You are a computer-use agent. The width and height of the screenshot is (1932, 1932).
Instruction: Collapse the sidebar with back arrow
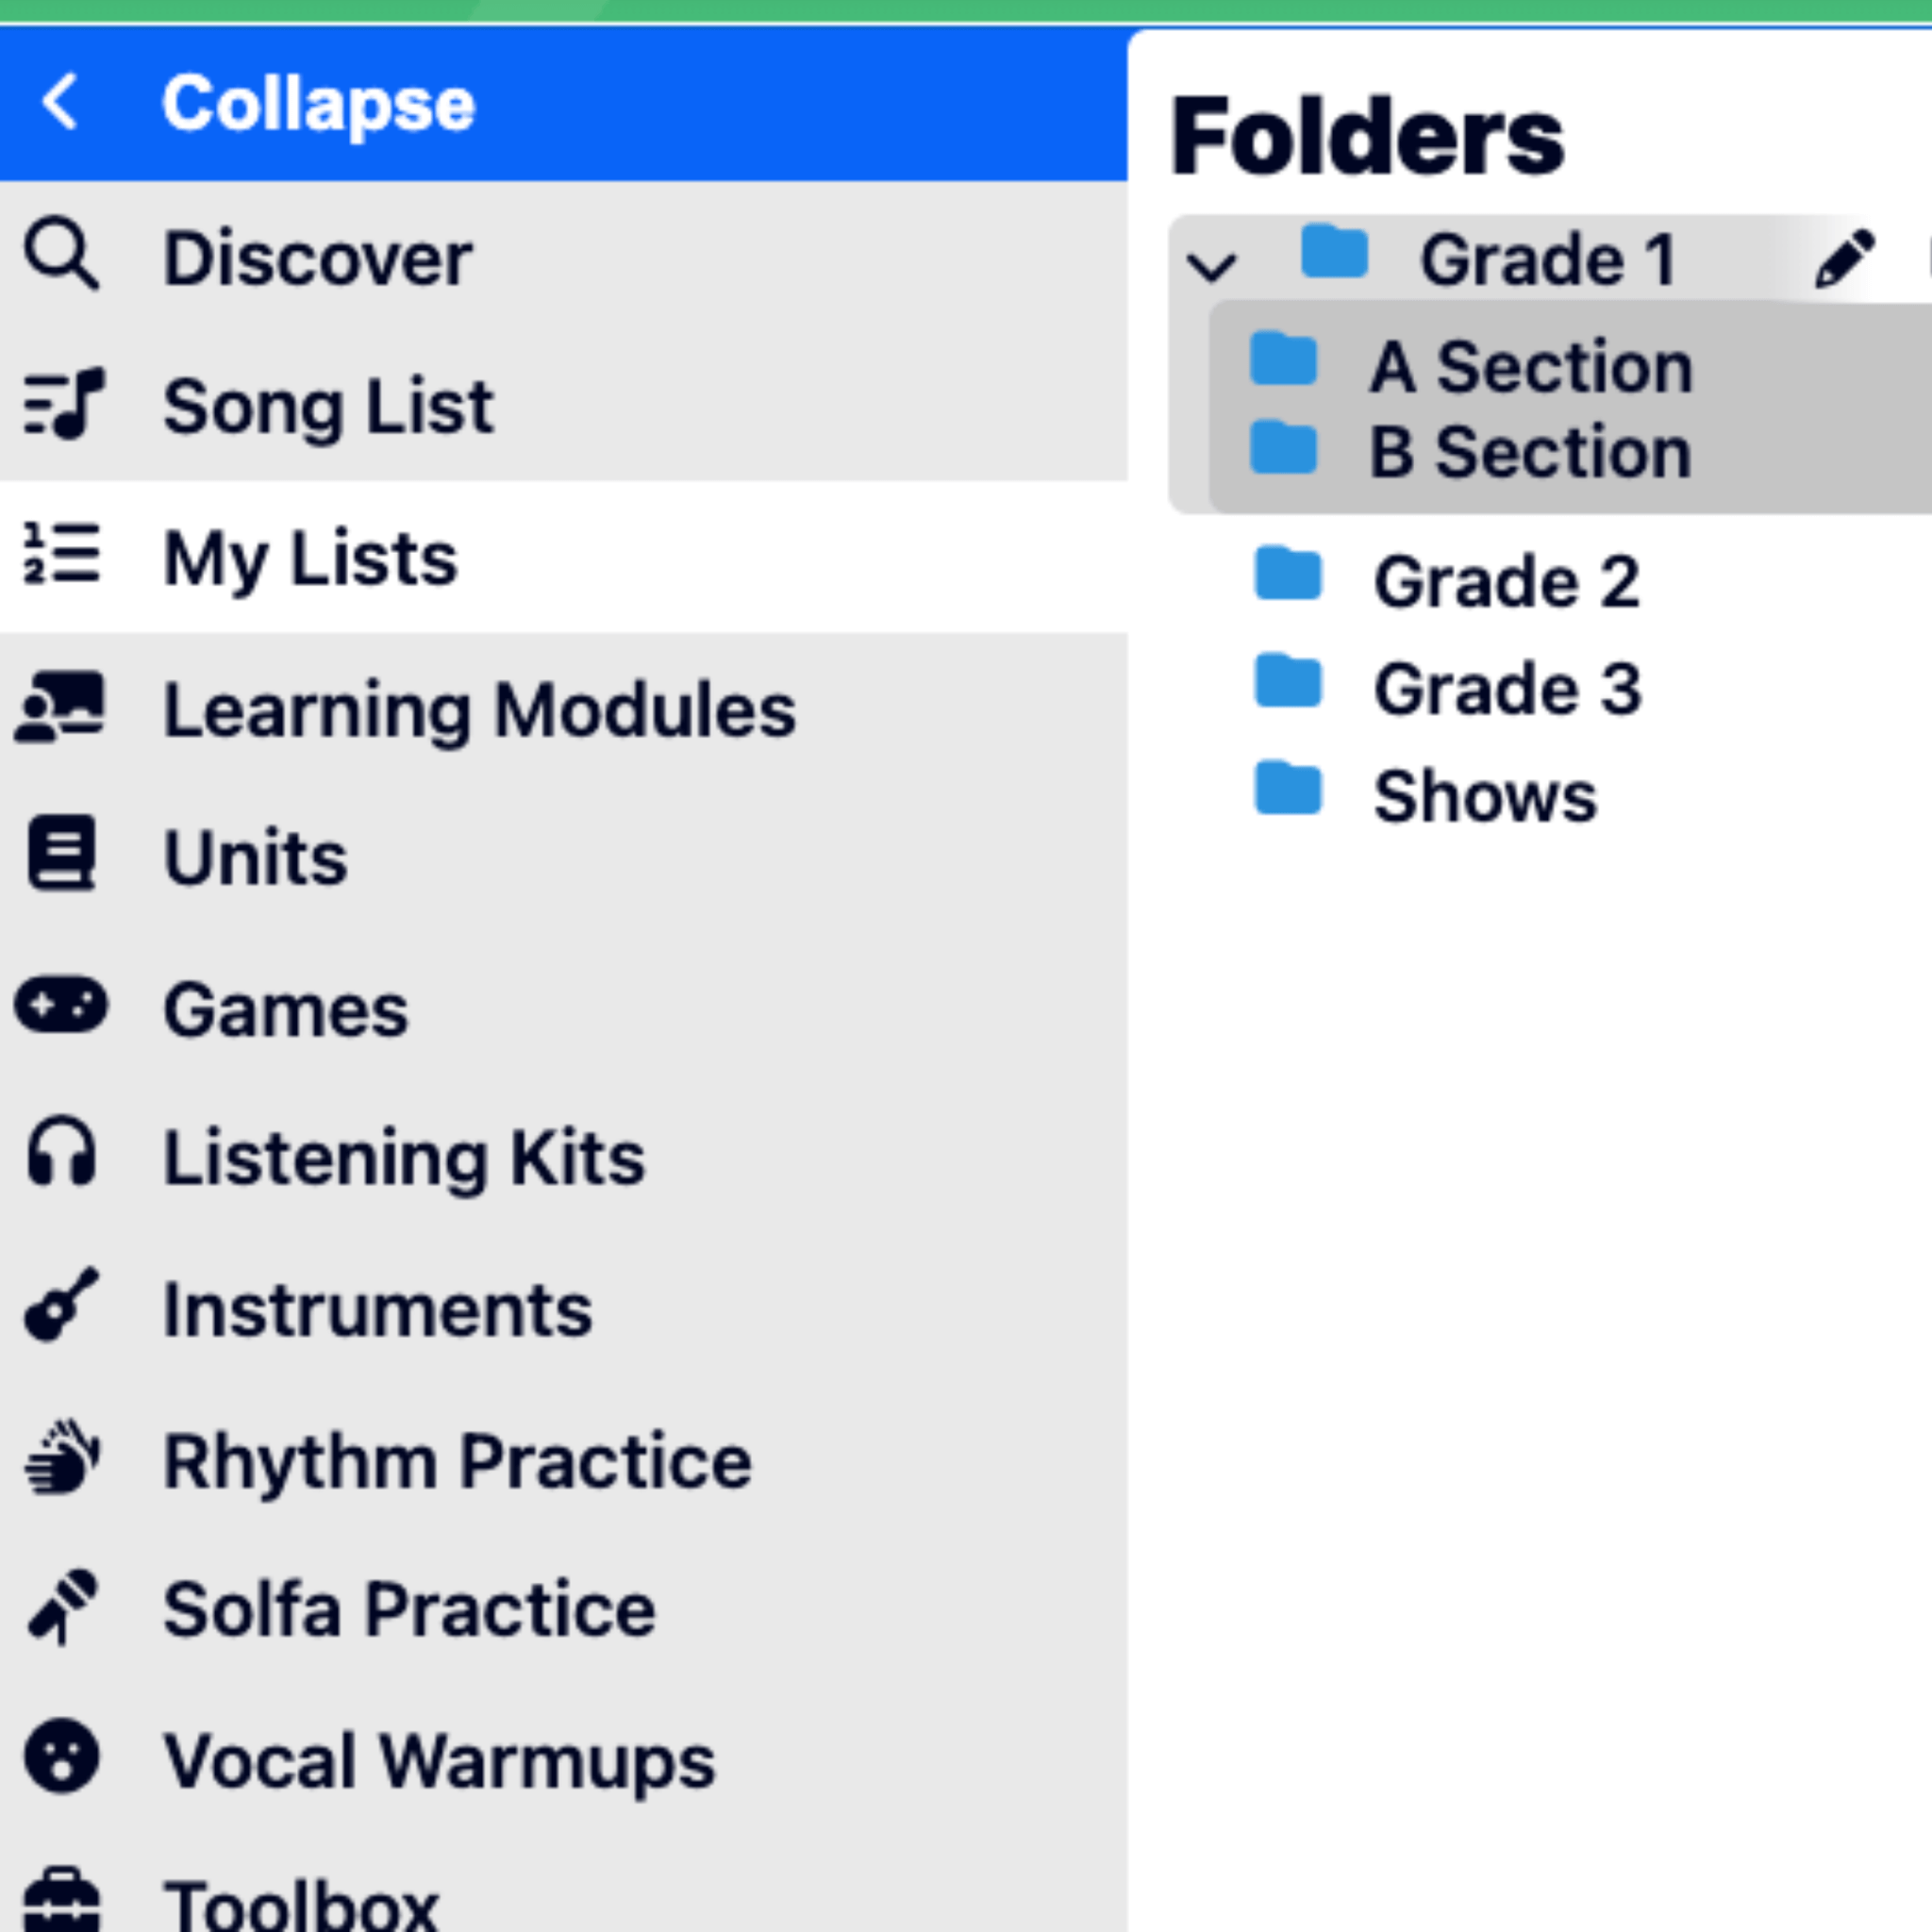[60, 102]
